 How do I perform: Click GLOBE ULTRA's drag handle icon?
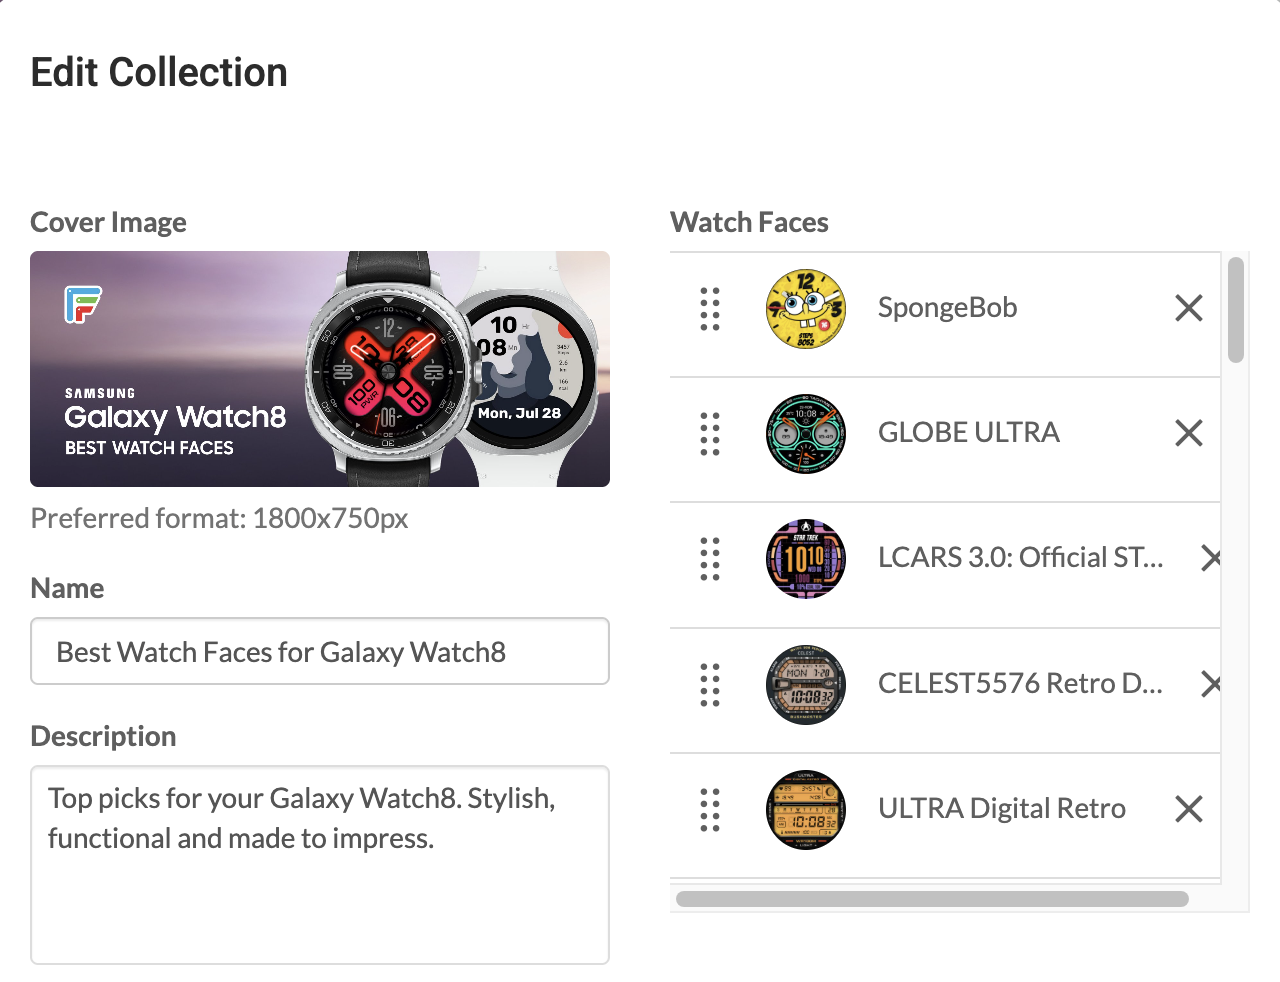[710, 434]
